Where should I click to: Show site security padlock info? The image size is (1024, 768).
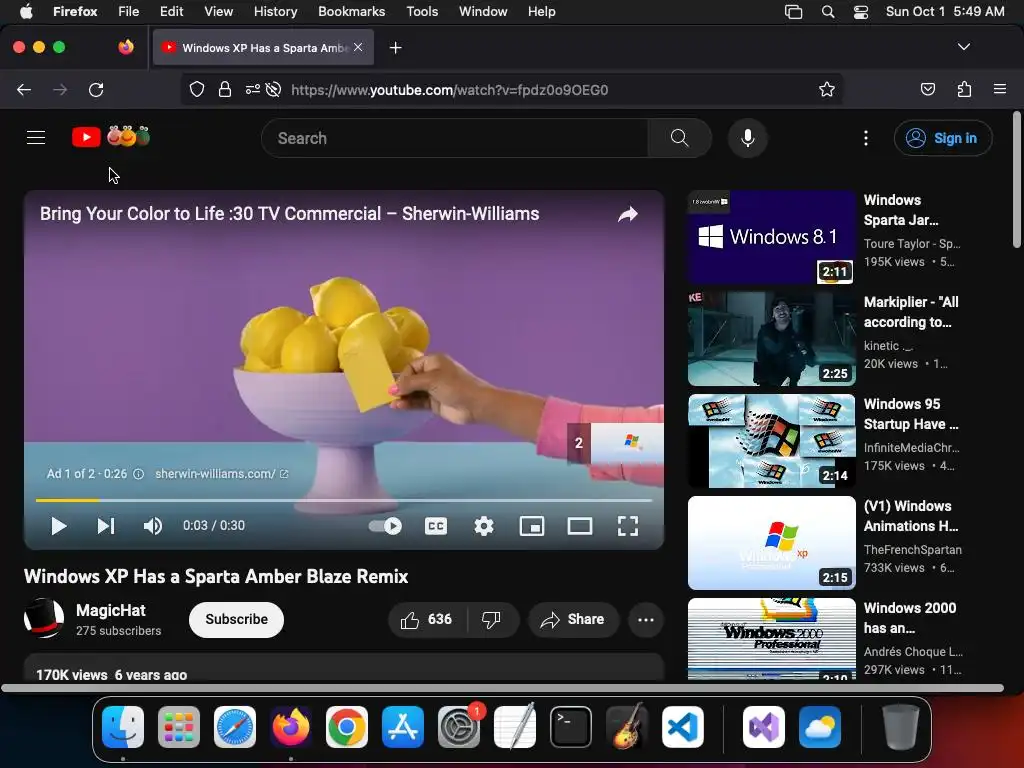tap(225, 89)
